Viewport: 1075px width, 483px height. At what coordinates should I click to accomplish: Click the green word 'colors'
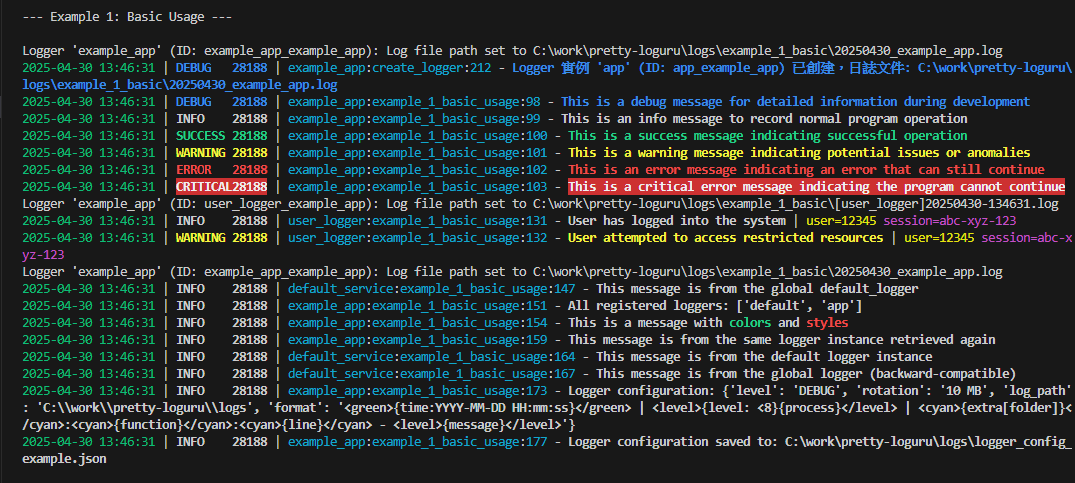pos(750,323)
